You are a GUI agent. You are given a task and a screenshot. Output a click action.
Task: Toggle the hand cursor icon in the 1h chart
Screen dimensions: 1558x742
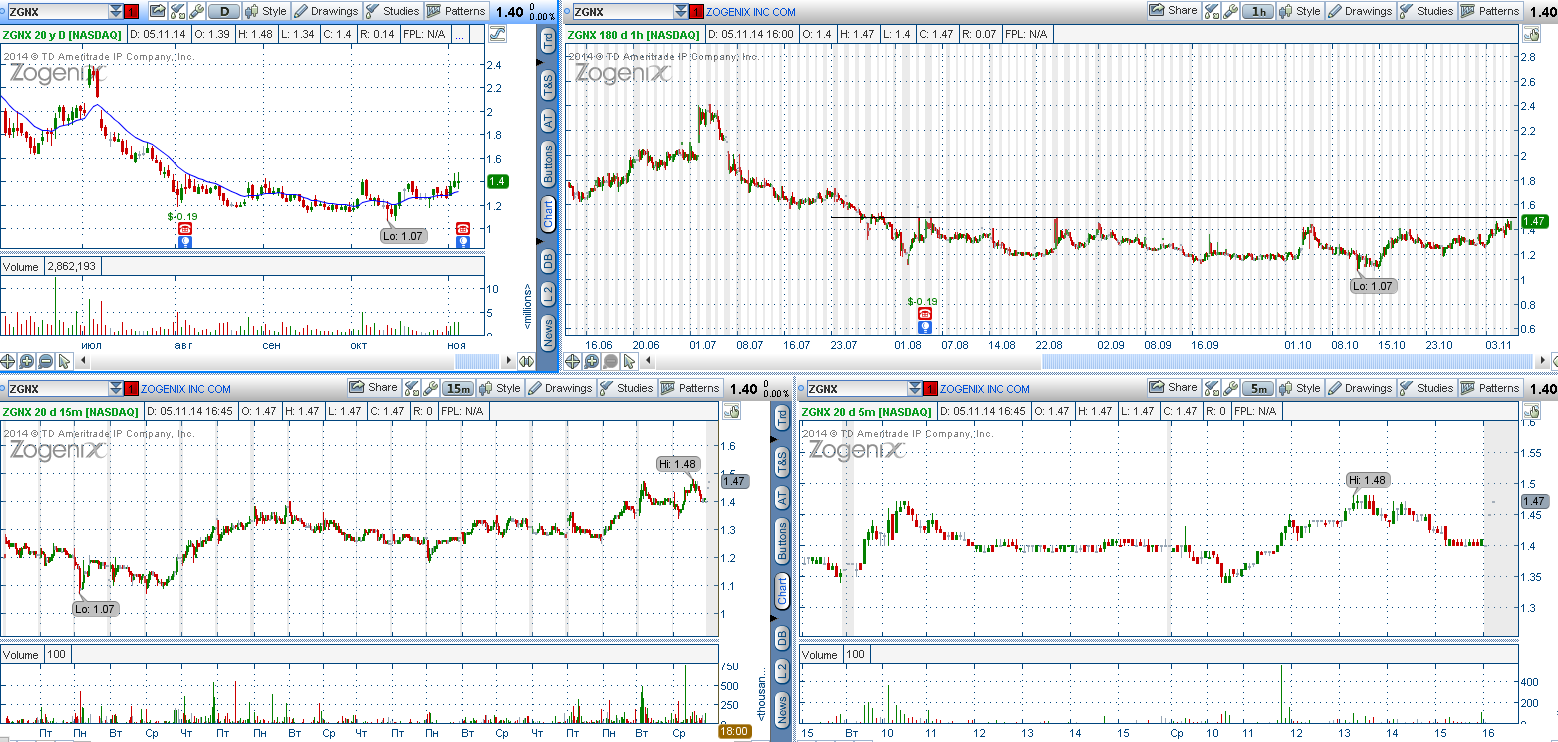(1530, 34)
